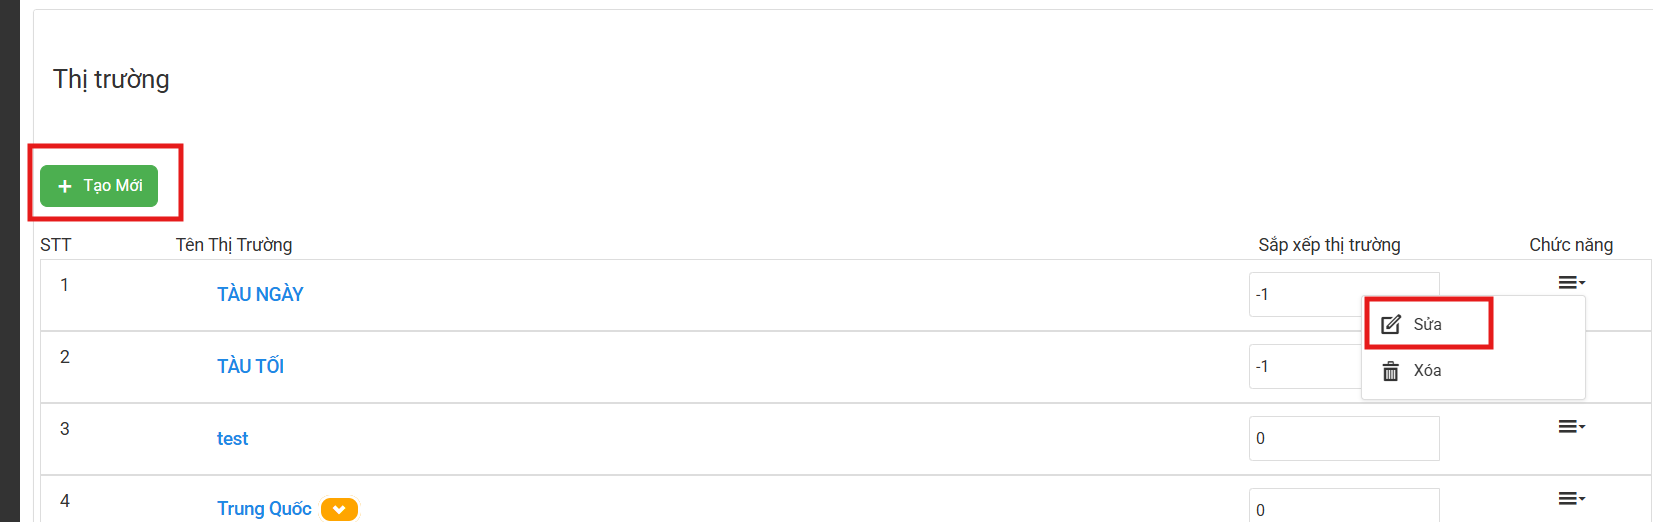This screenshot has width=1653, height=522.
Task: Expand the orange chevron beside Trung Quốc
Action: (339, 509)
